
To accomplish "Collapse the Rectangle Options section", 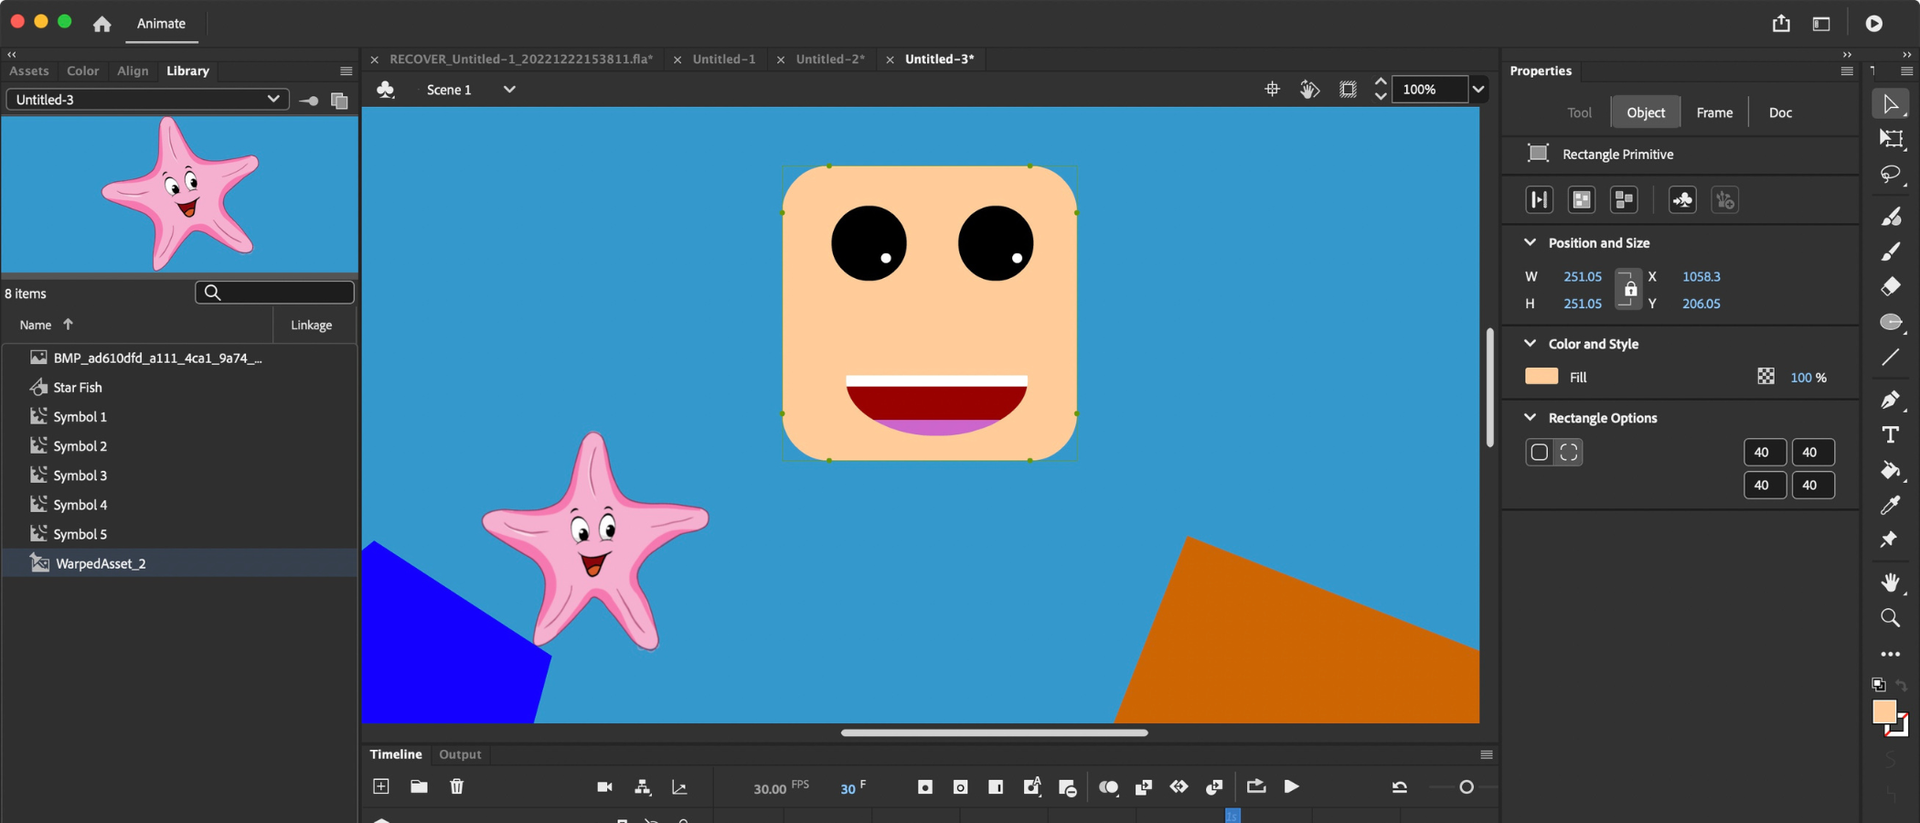I will click(x=1530, y=417).
